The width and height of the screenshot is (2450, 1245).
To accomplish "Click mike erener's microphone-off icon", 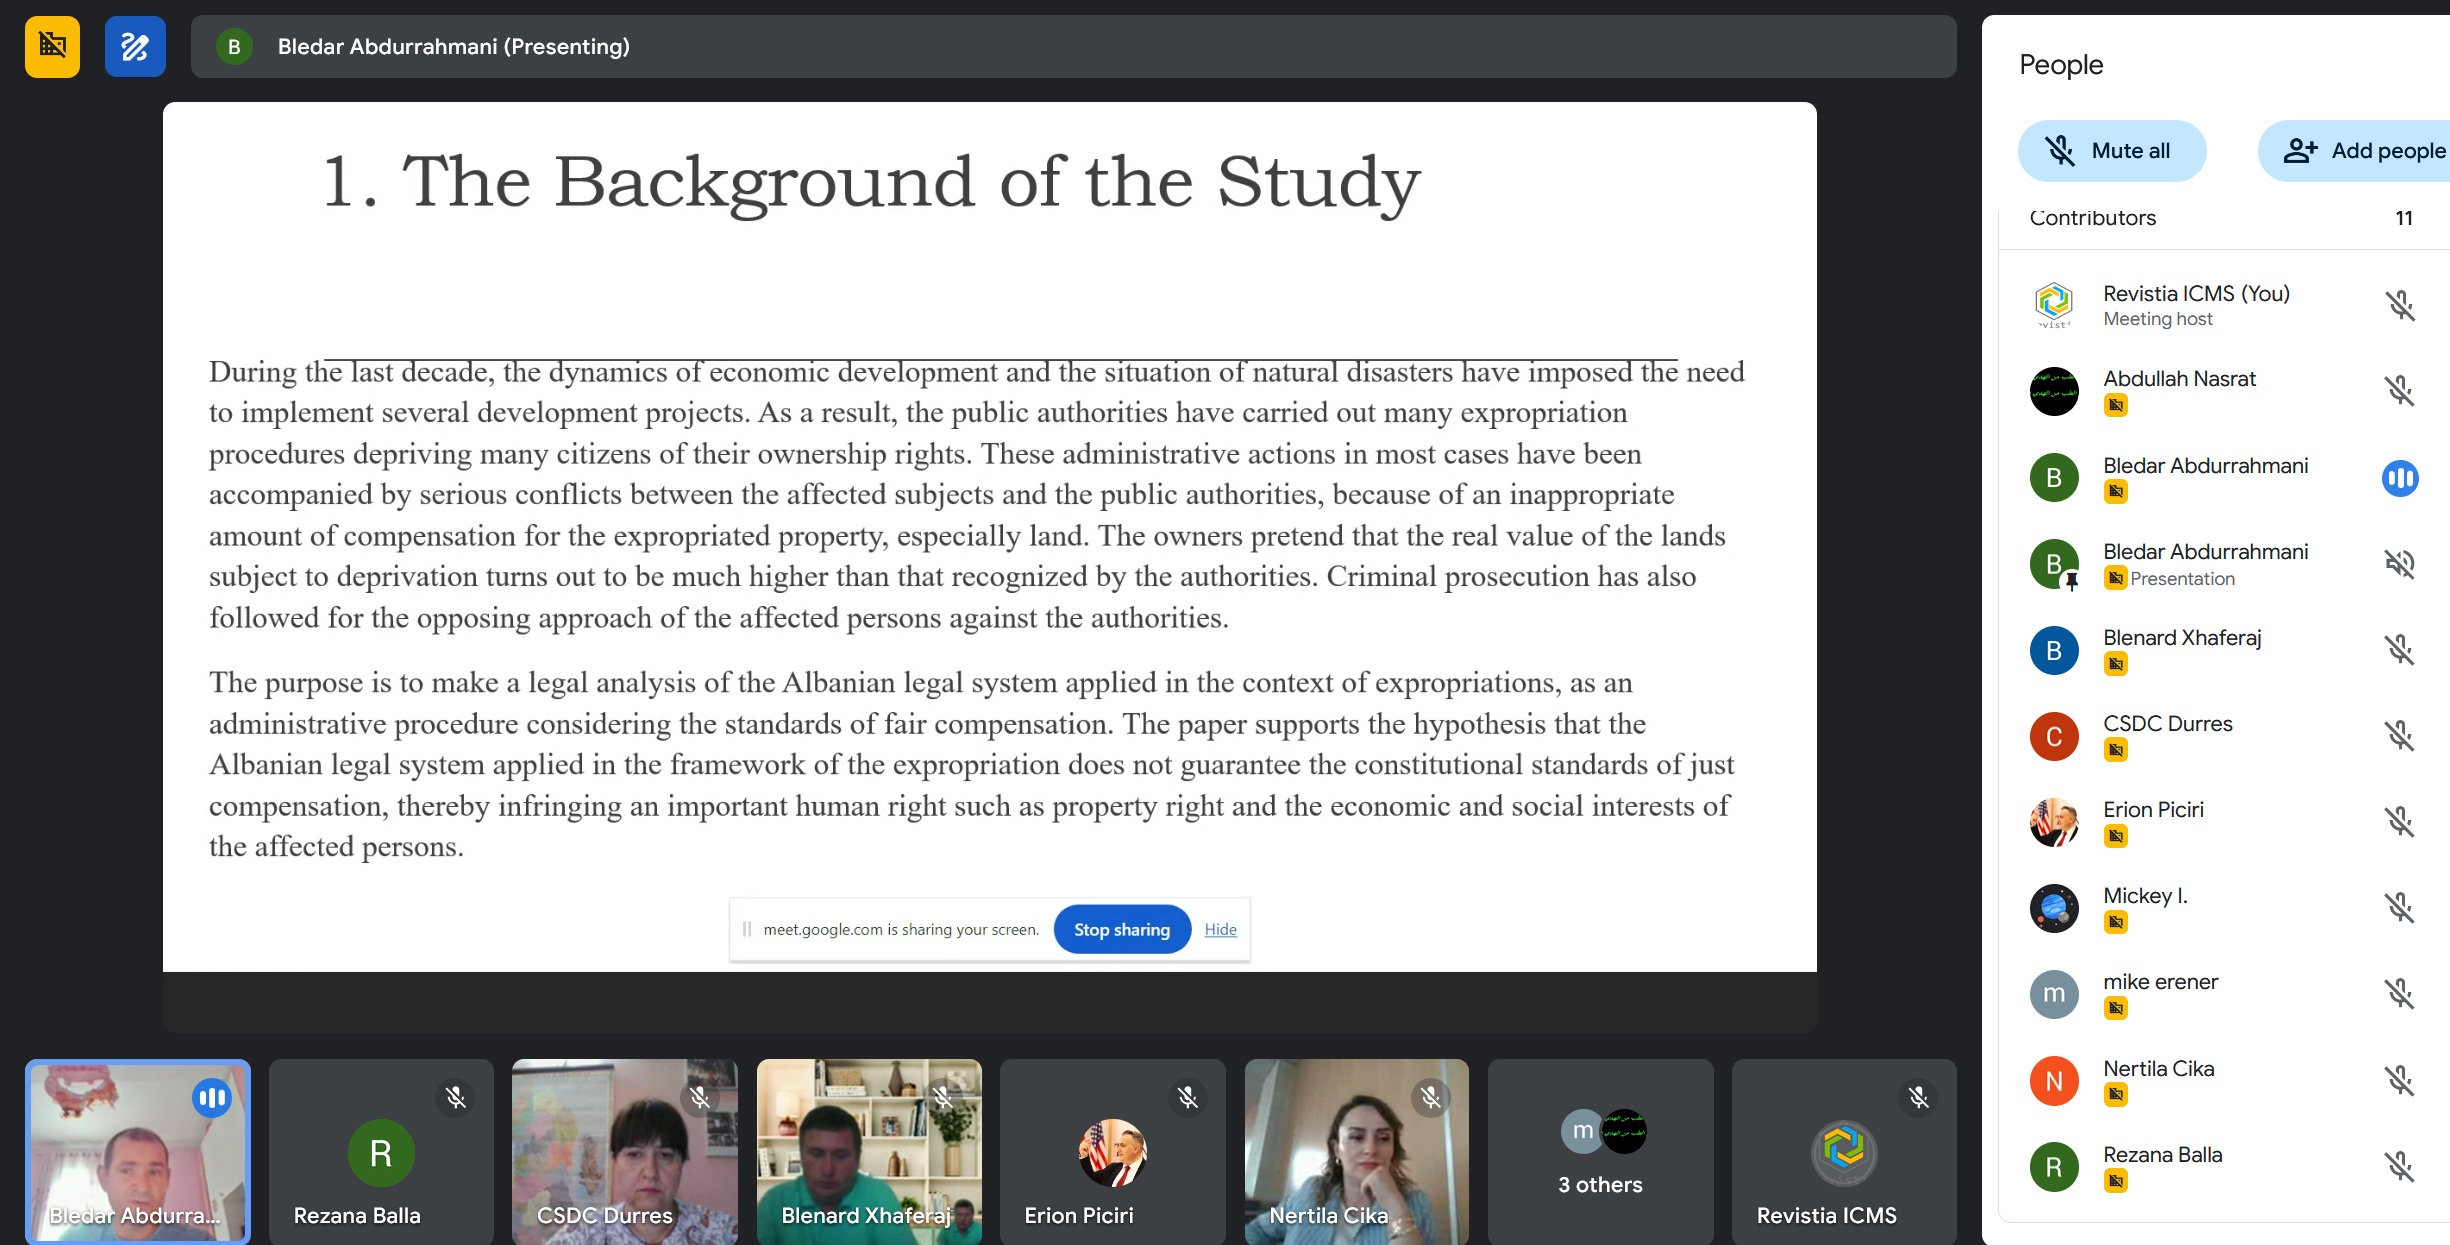I will [x=2399, y=994].
